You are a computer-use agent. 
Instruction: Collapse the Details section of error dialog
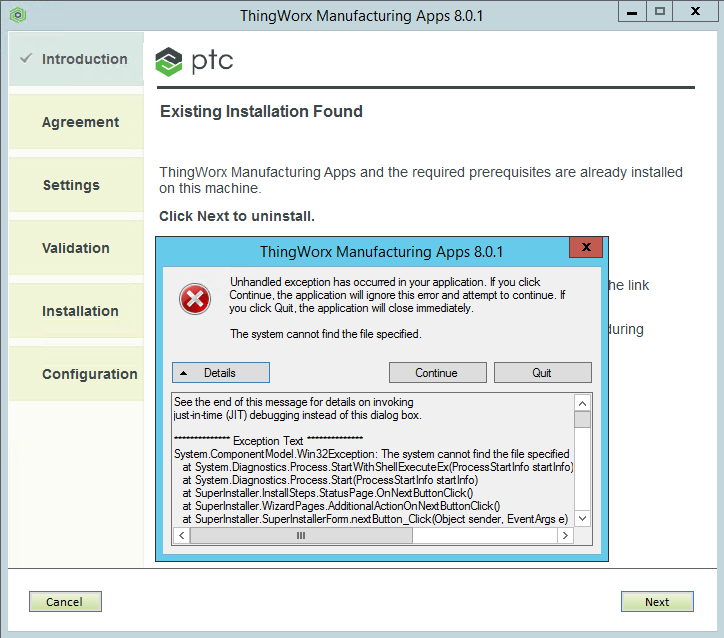[x=221, y=373]
